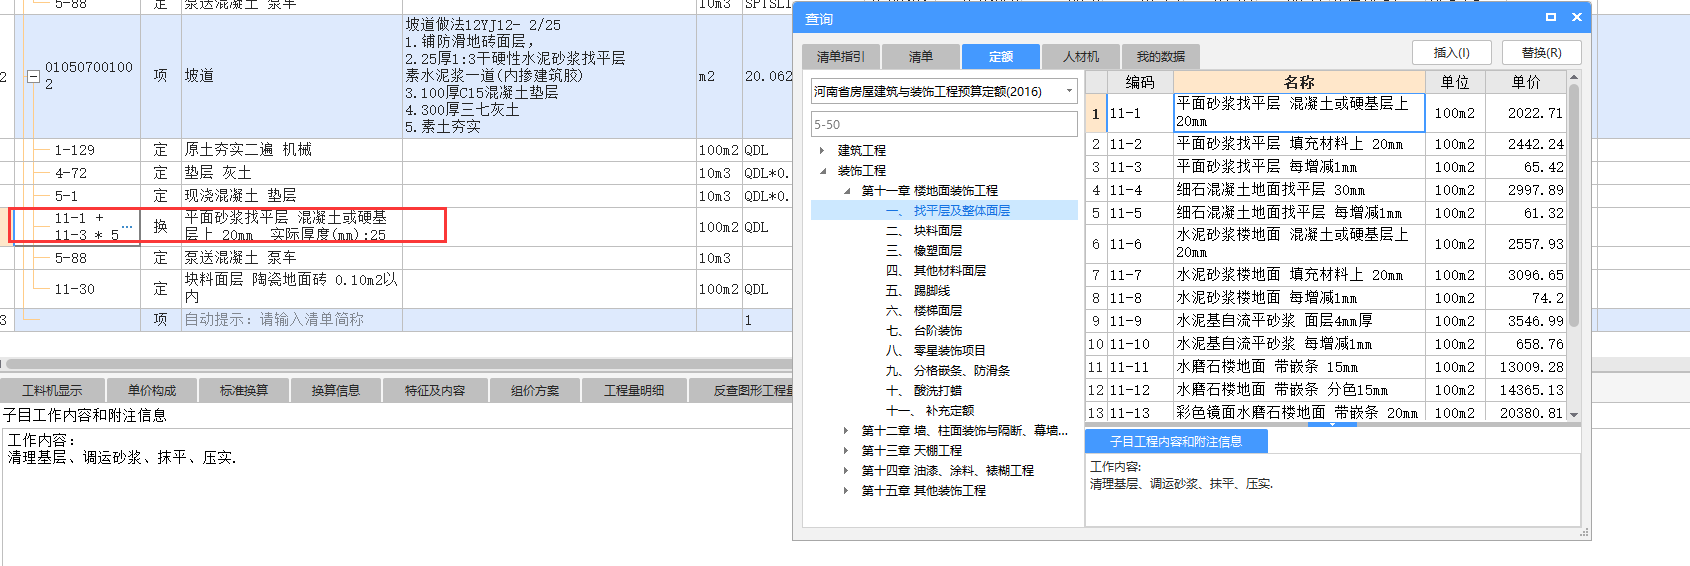Collapse 第十一章 楼地面装饰工程 node
The height and width of the screenshot is (566, 1690).
click(x=846, y=190)
